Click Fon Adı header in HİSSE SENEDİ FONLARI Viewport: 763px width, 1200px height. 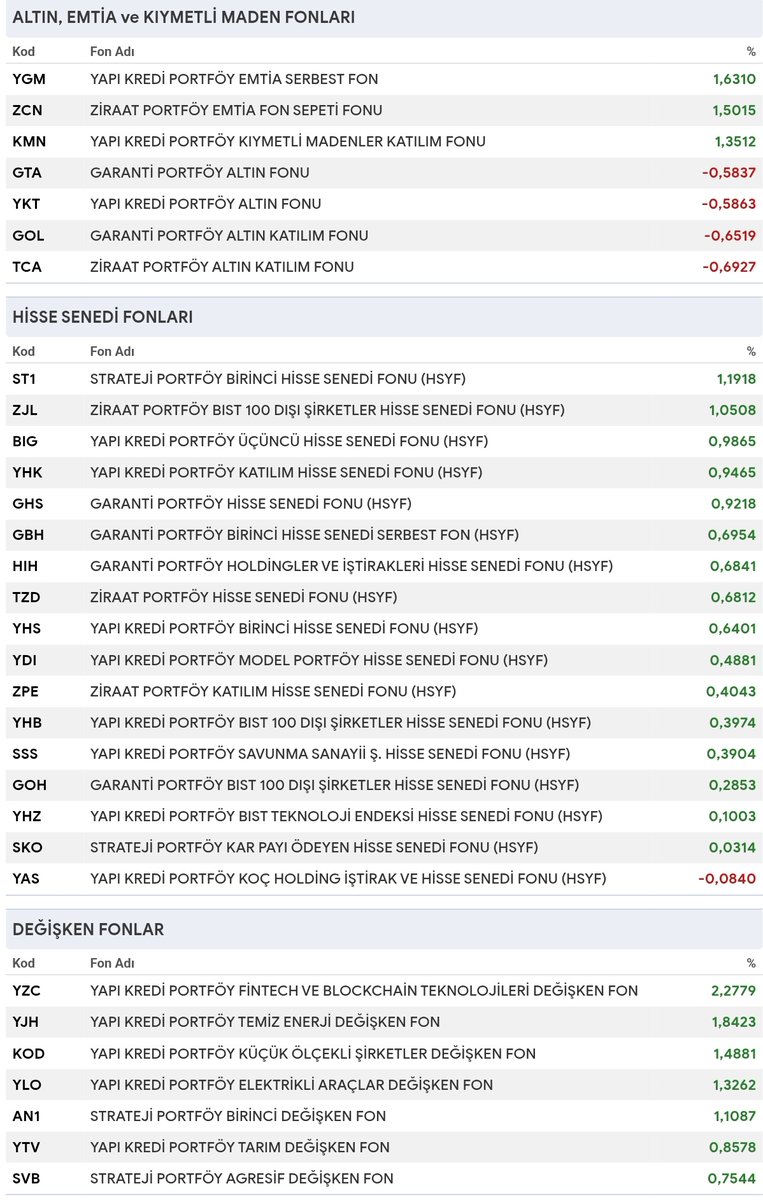112,352
